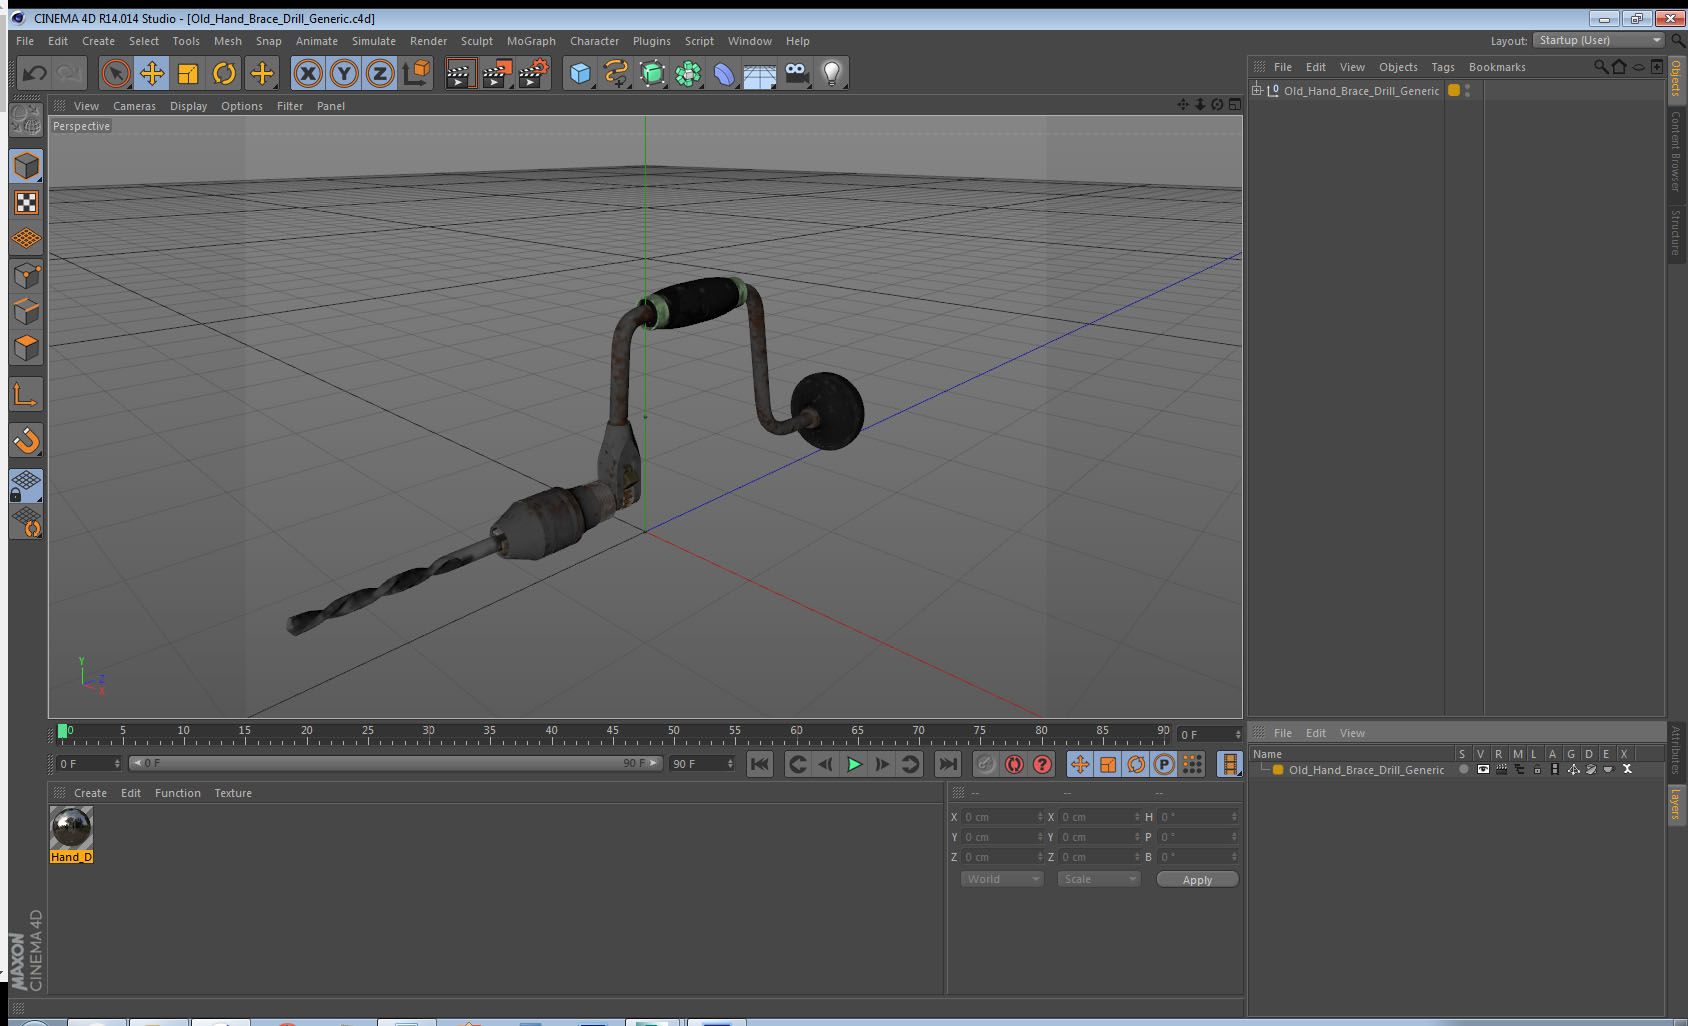Select Points mode in left palette
Screen dimensions: 1688x1026
[x=26, y=275]
